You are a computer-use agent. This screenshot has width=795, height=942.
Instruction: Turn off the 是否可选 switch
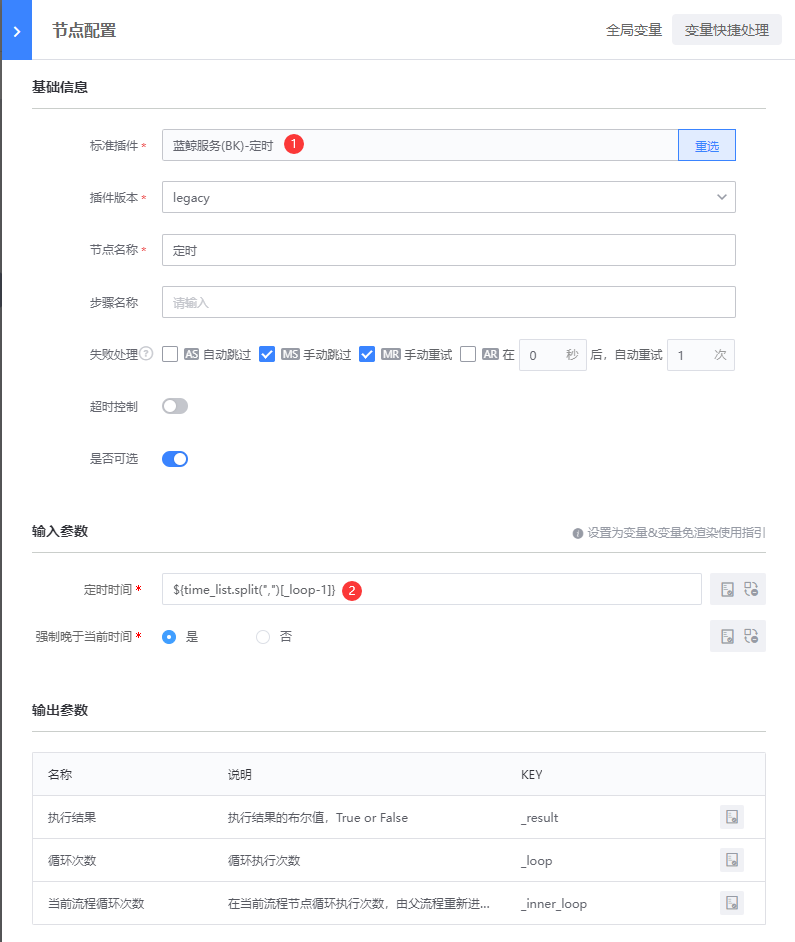pyautogui.click(x=175, y=459)
